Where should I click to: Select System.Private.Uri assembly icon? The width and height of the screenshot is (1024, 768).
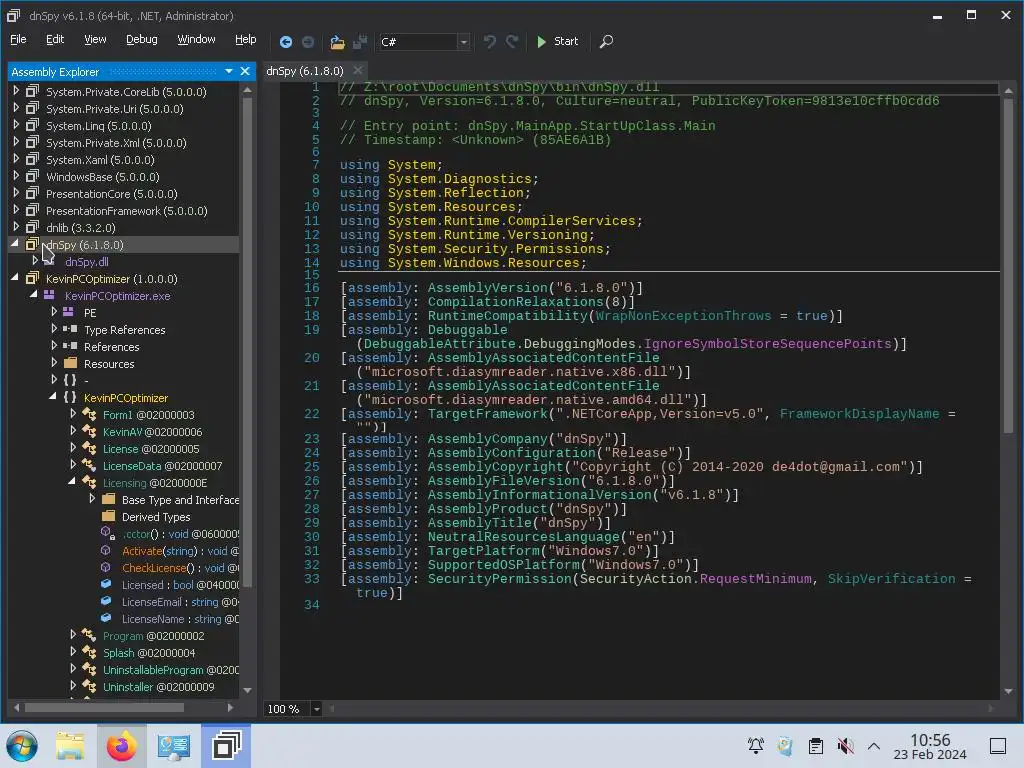click(x=33, y=108)
